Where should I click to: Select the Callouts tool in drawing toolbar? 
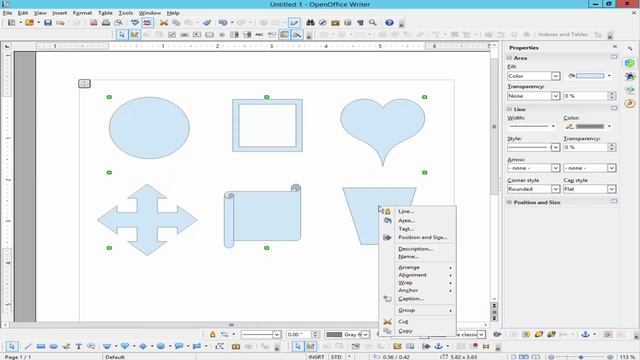coord(179,347)
